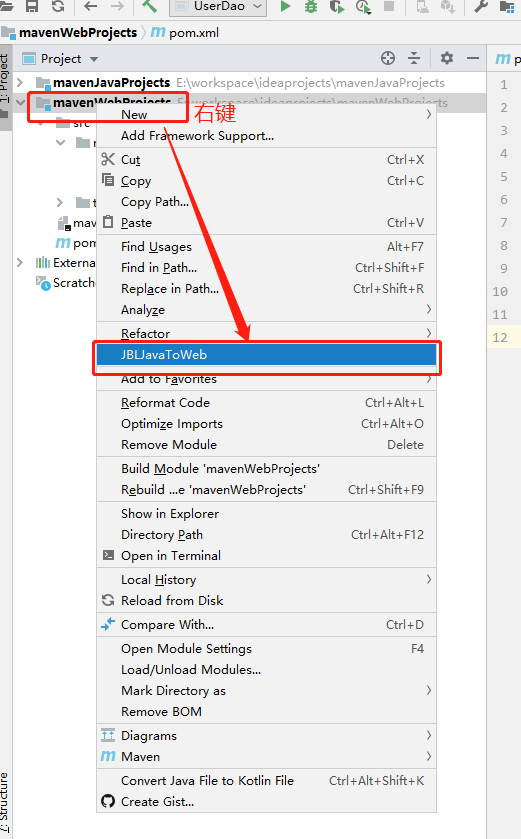Image resolution: width=521 pixels, height=839 pixels.
Task: Click the Locate file crosshair icon
Action: (x=388, y=58)
